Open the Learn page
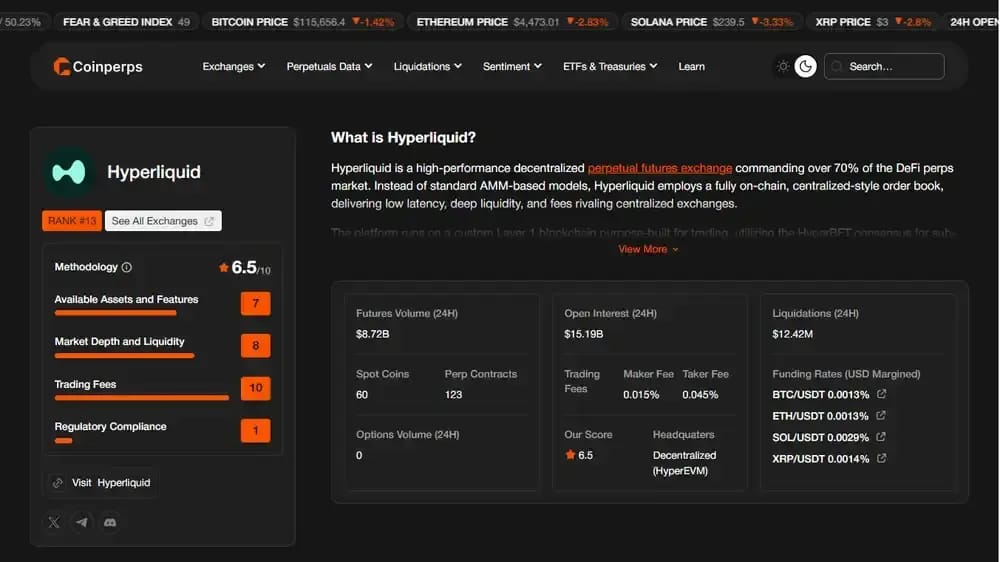1000x562 pixels. [x=691, y=66]
